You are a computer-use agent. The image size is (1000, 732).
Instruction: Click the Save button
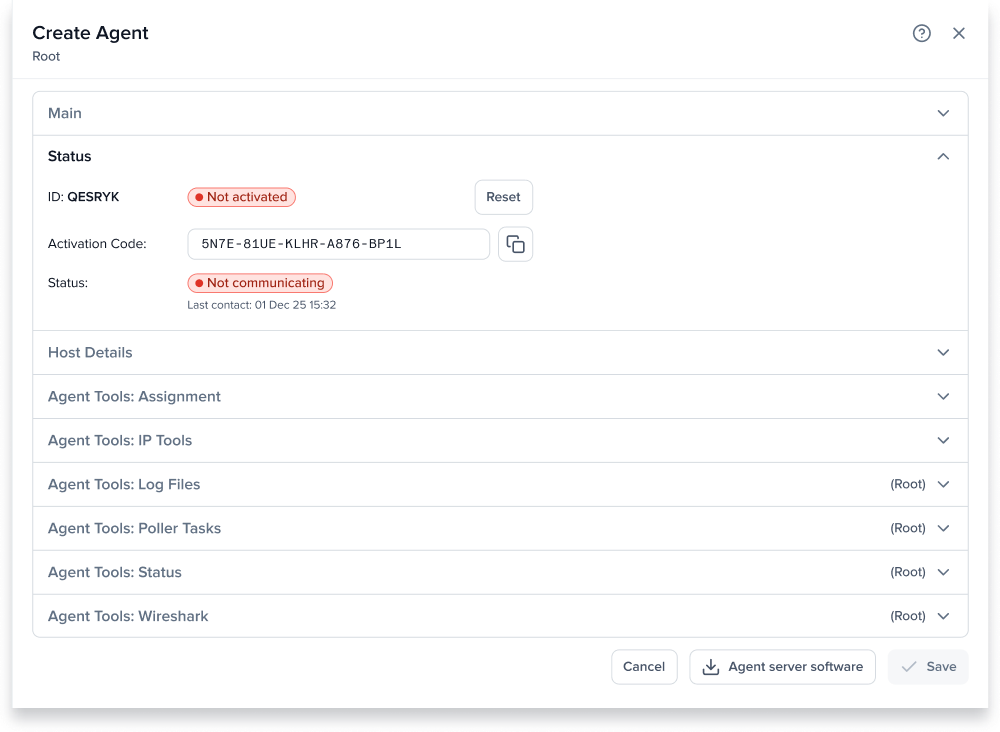[x=928, y=667]
